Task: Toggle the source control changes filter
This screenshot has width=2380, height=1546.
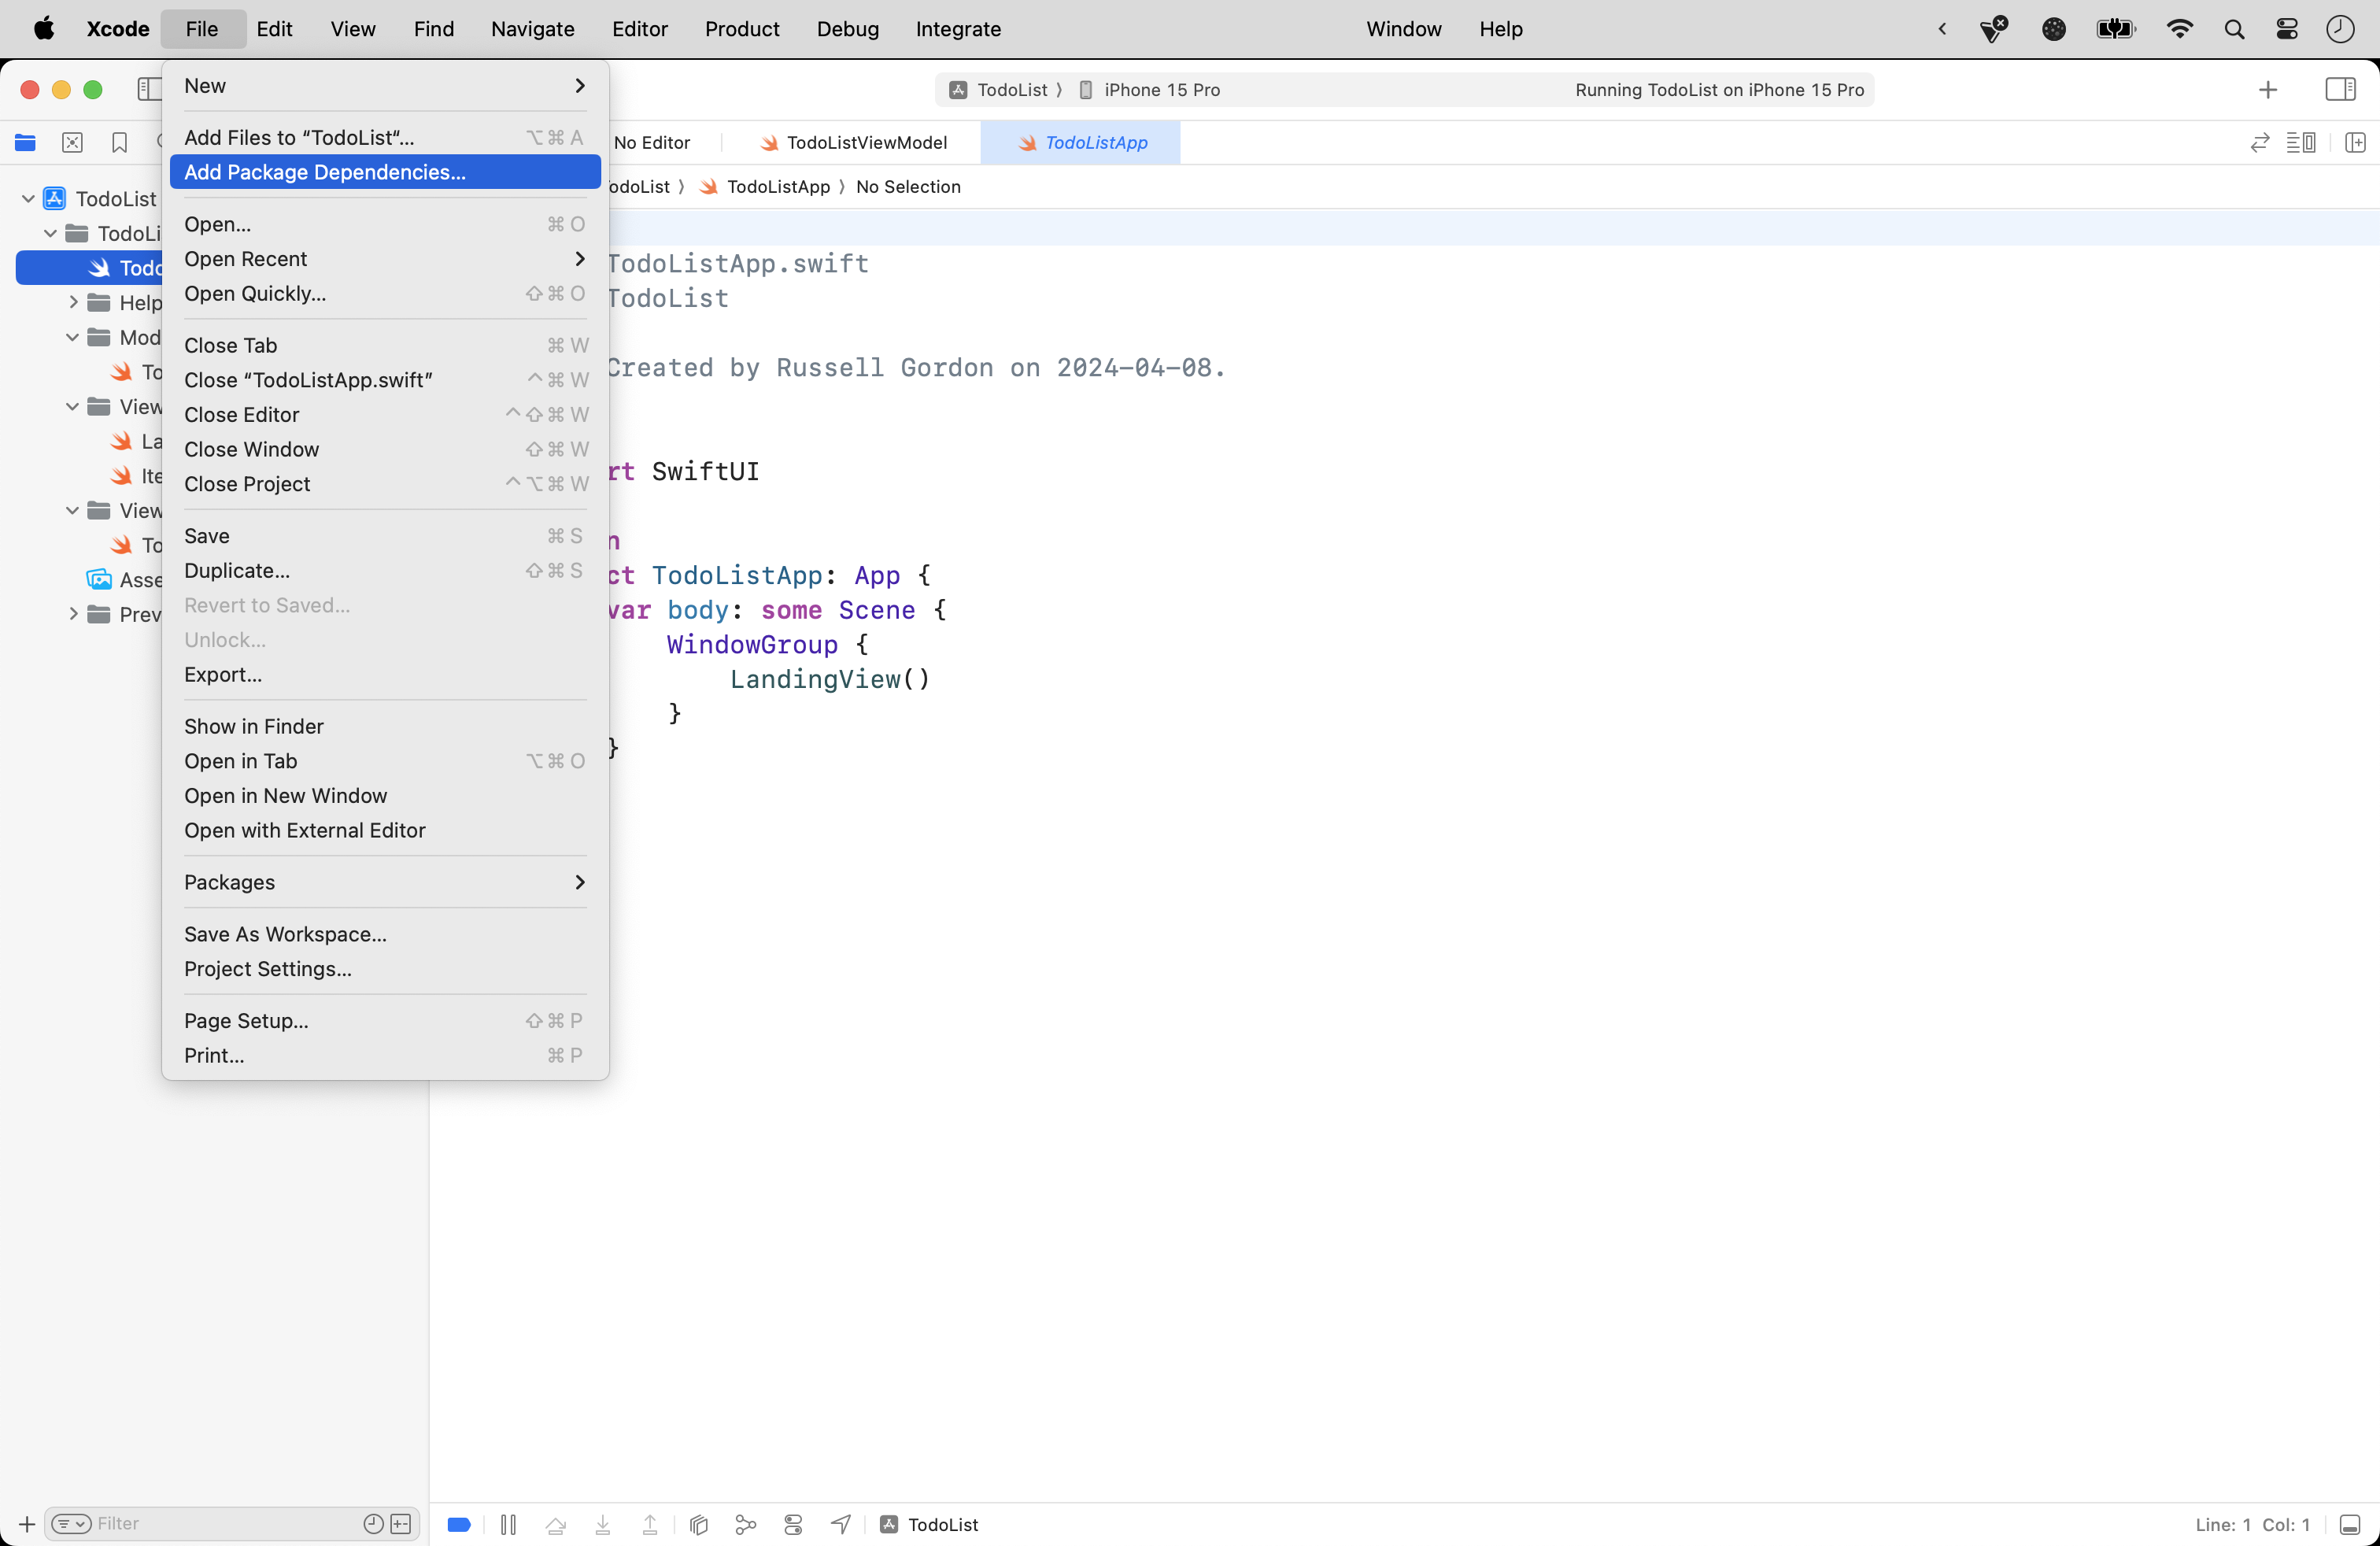Action: (401, 1524)
